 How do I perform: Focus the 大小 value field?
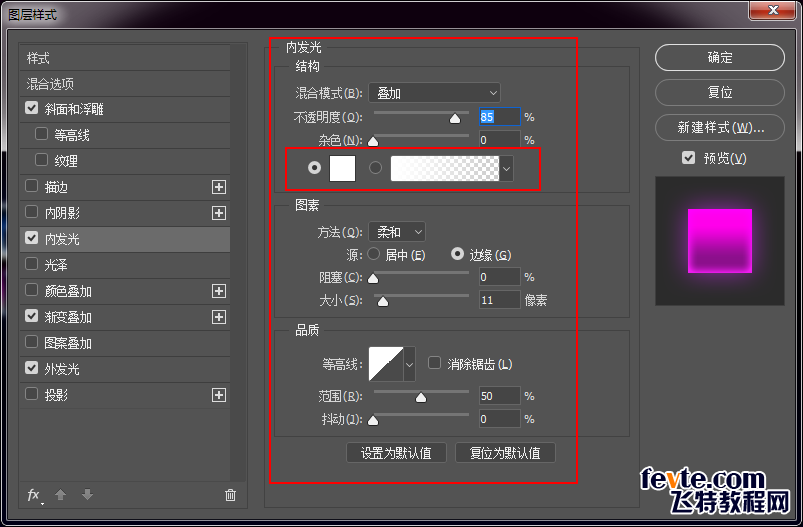click(500, 300)
